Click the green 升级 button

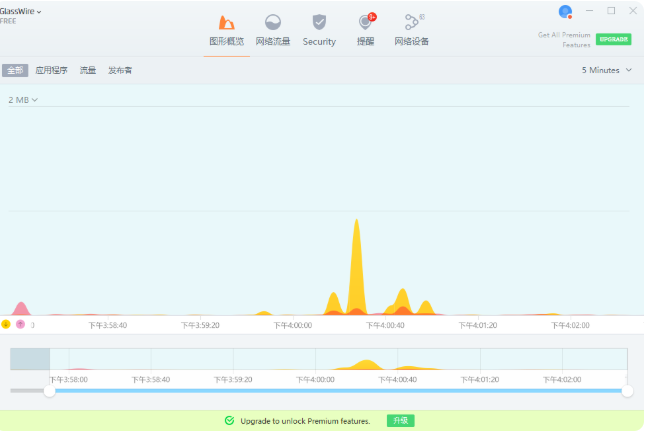pos(400,421)
